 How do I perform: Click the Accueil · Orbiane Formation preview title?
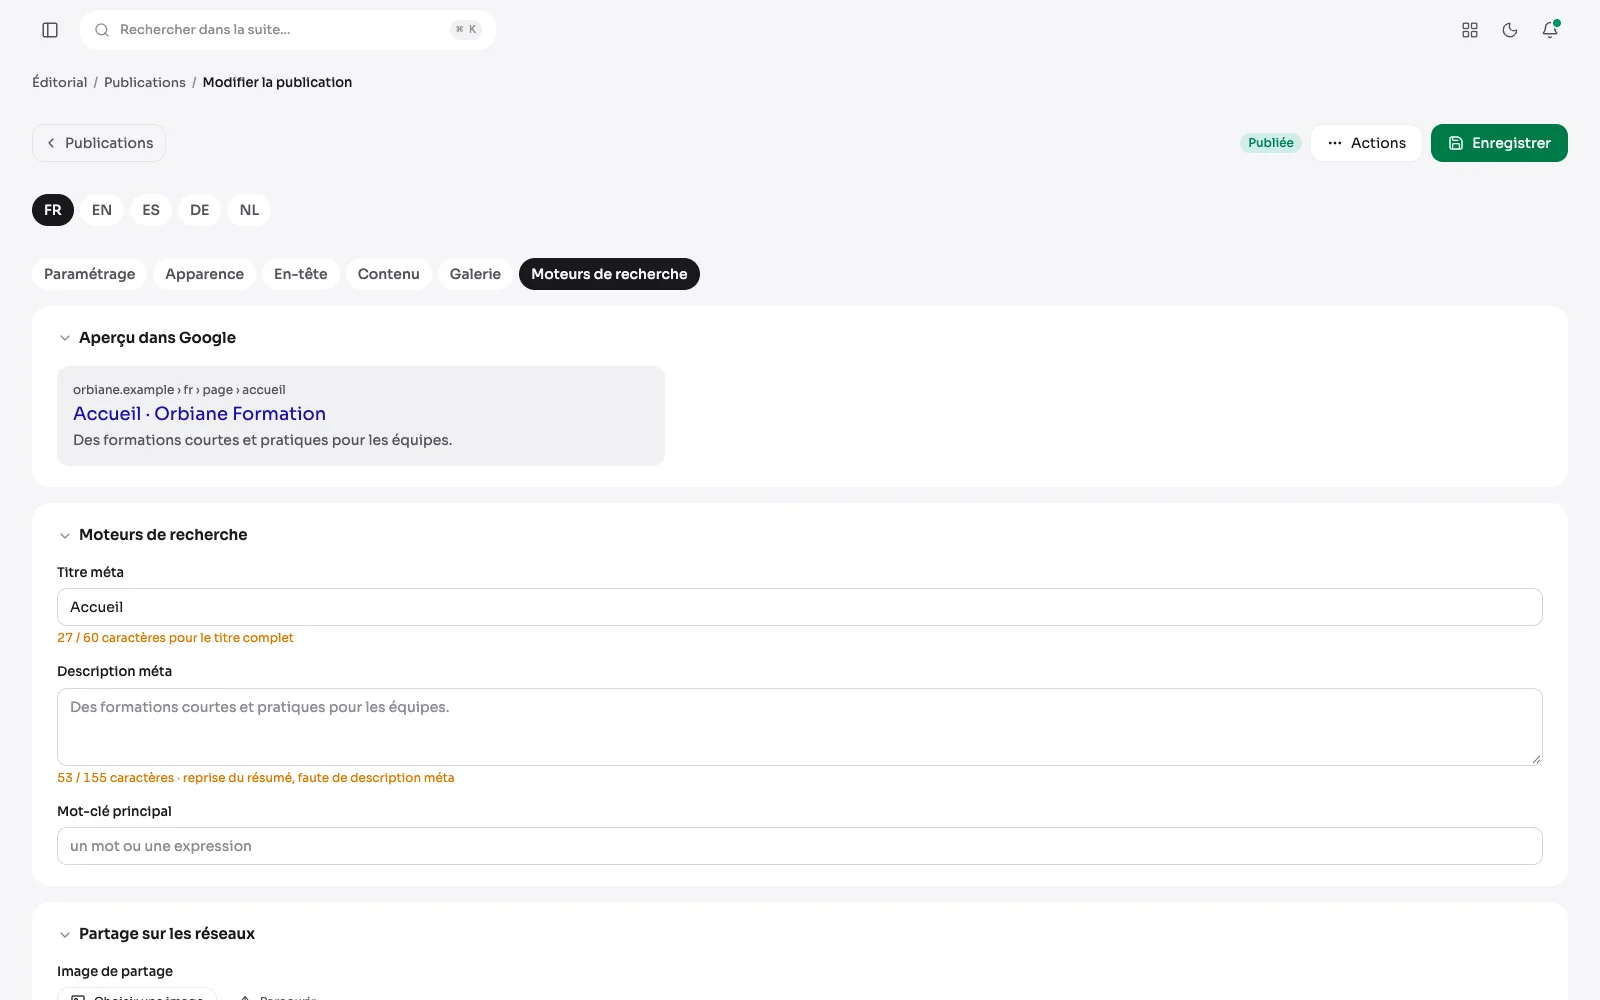200,414
